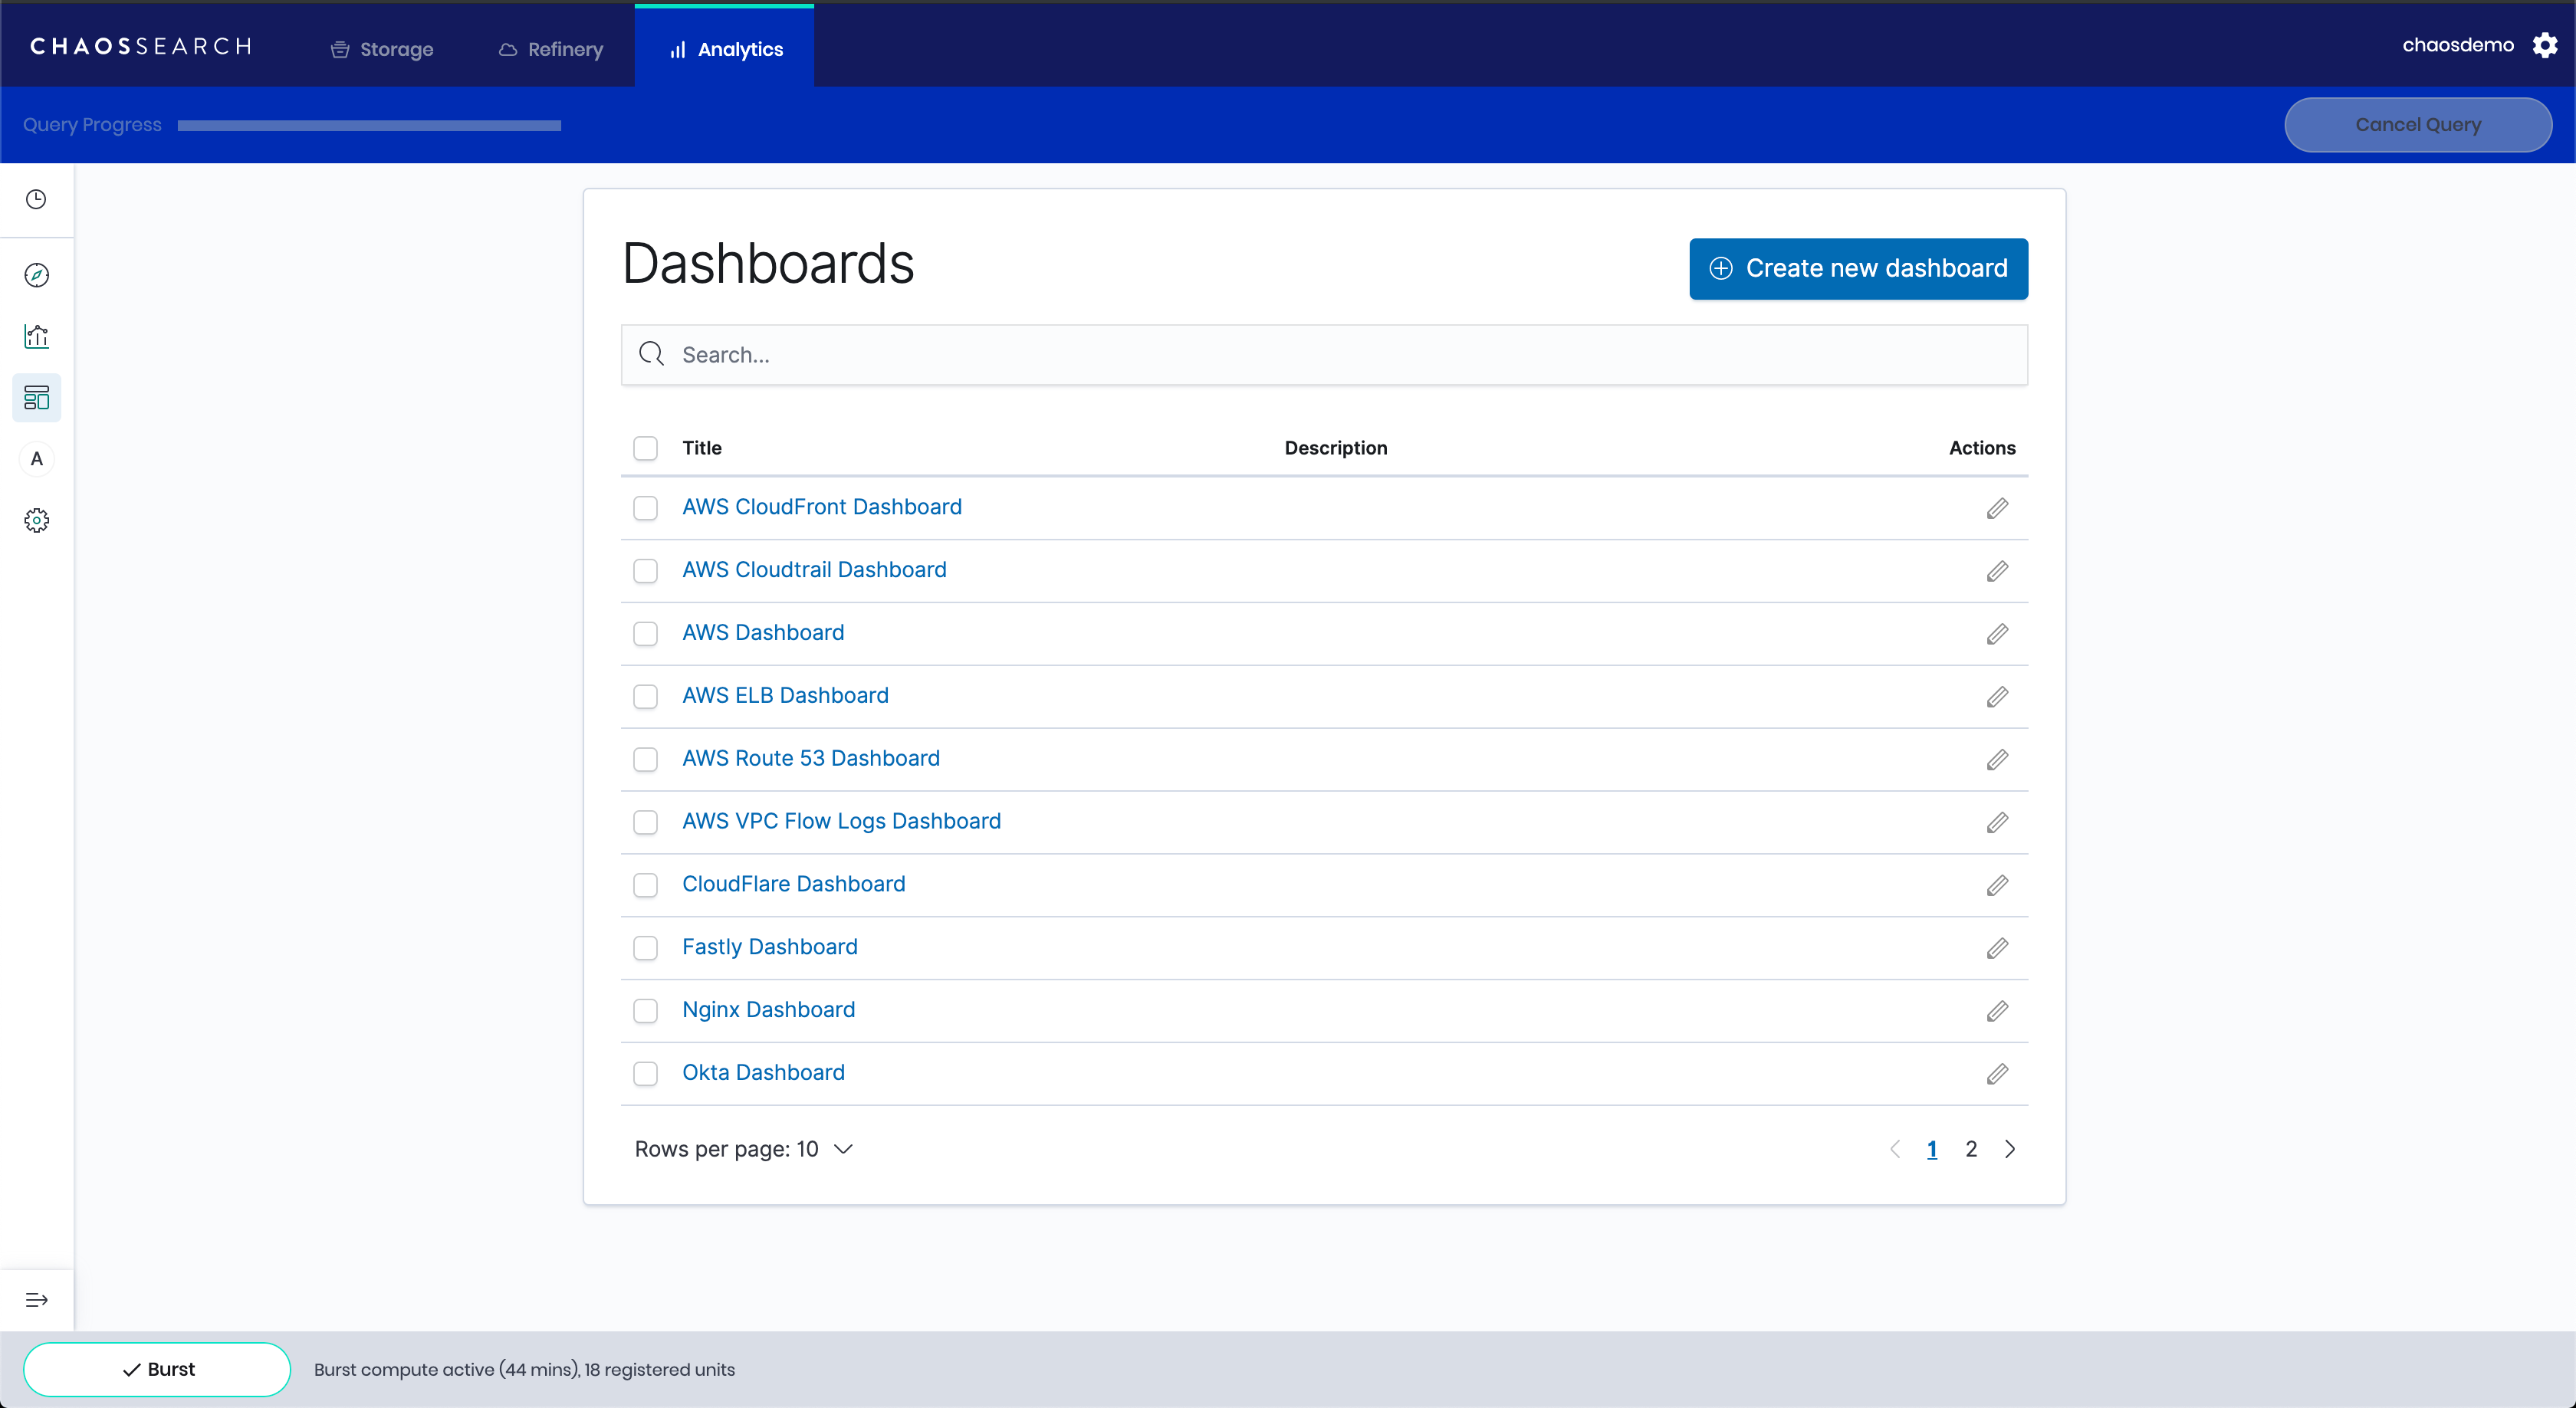2576x1408 pixels.
Task: Tick the select-all checkbox beside Title
Action: coord(645,448)
